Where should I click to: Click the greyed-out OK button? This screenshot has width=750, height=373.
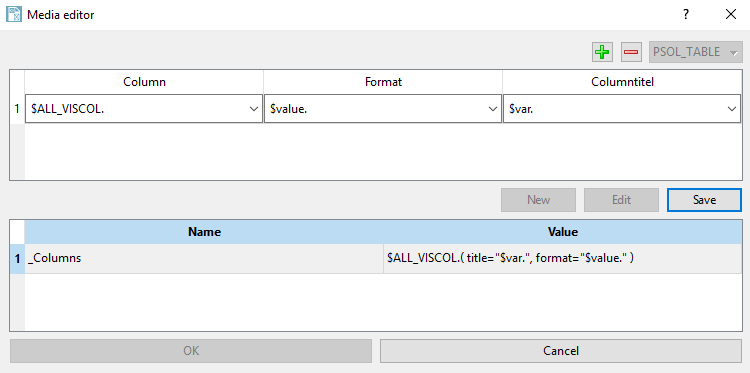pyautogui.click(x=191, y=351)
